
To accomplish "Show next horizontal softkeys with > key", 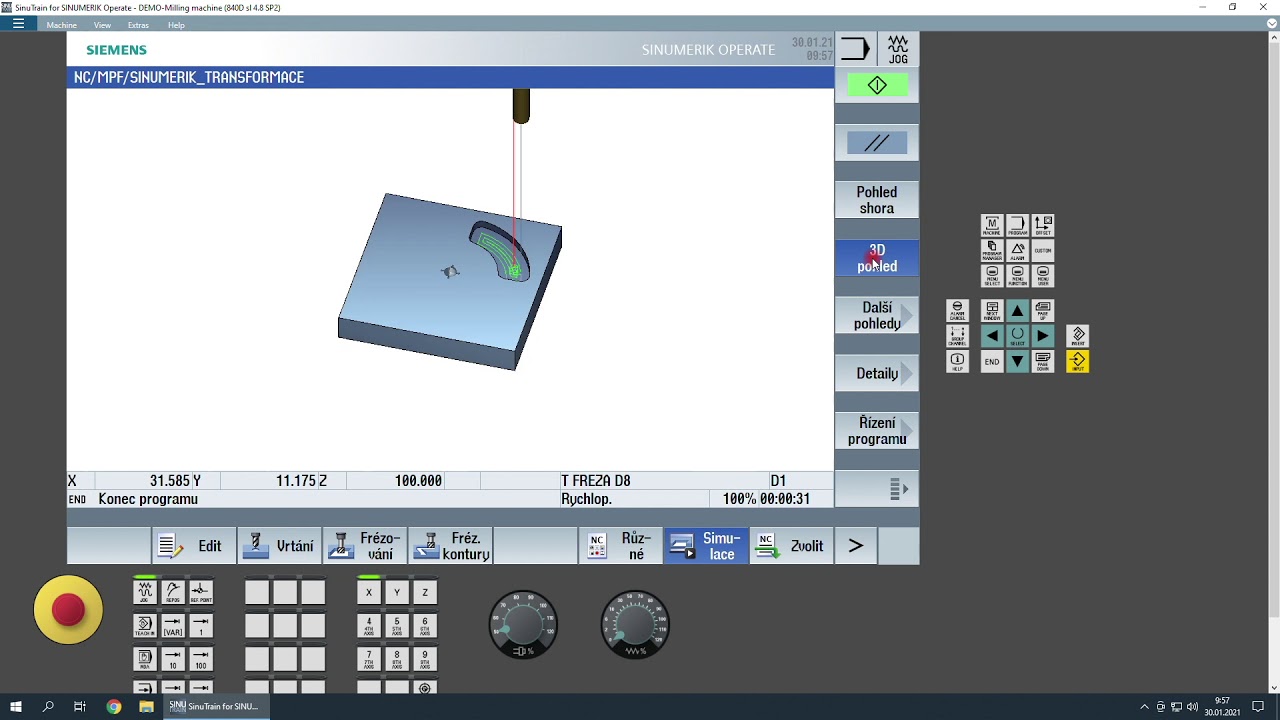I will pyautogui.click(x=855, y=546).
